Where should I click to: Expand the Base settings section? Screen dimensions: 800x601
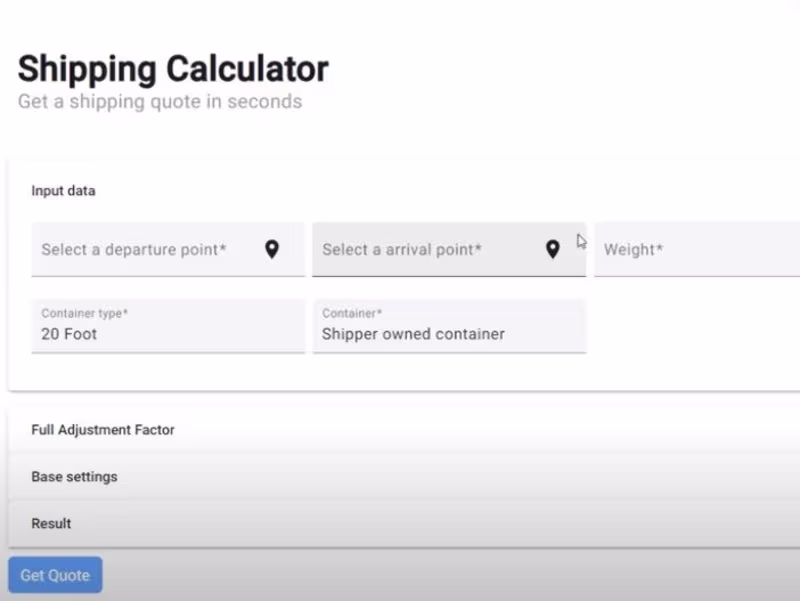pos(74,477)
